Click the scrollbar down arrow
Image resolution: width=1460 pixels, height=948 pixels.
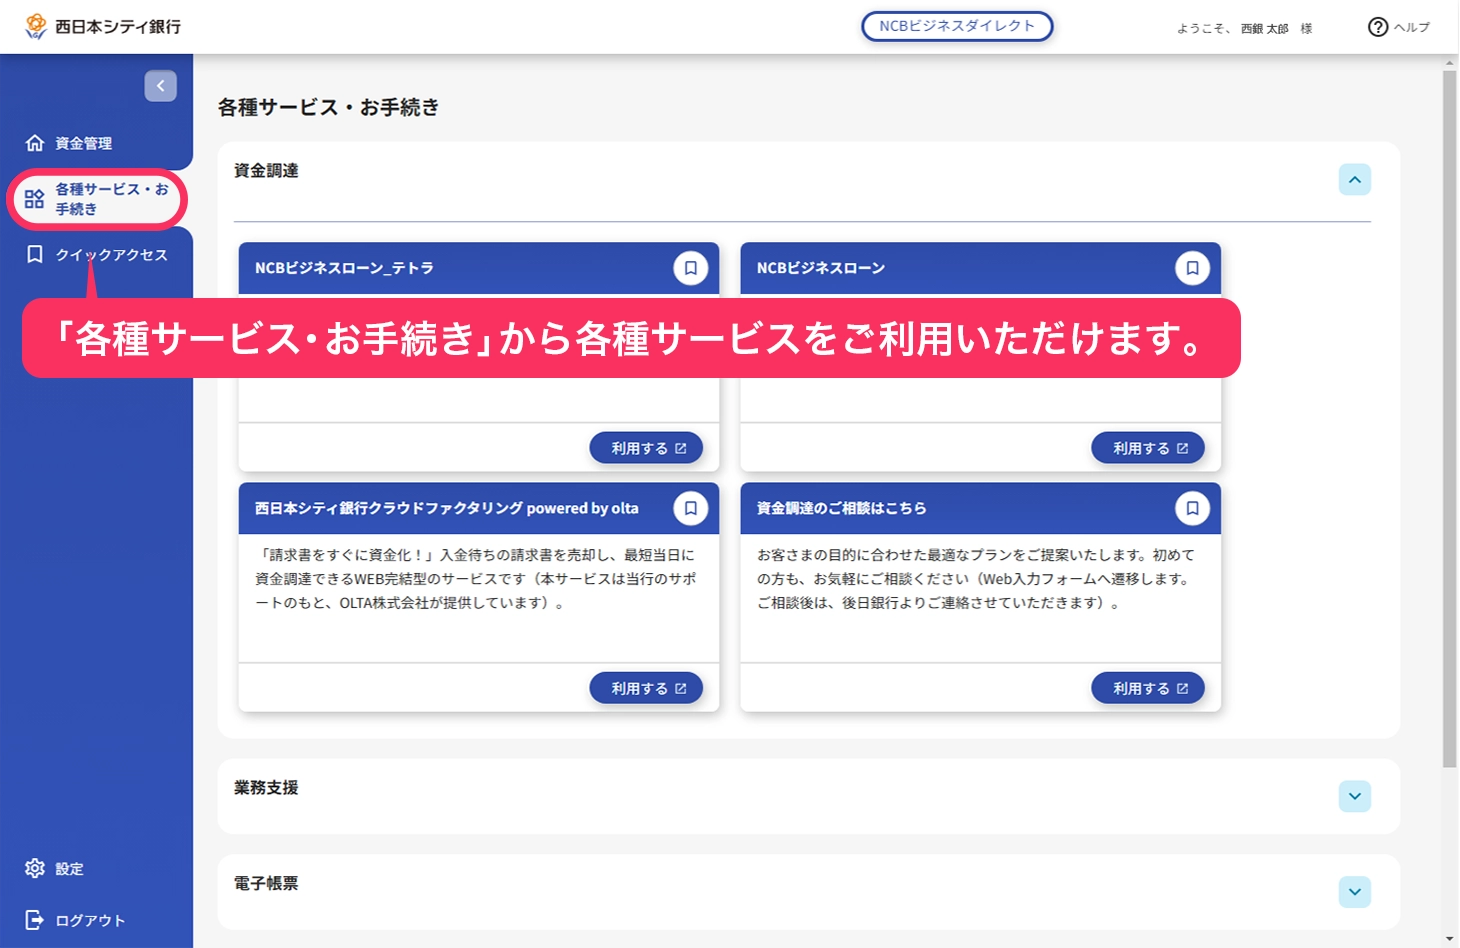click(1450, 940)
